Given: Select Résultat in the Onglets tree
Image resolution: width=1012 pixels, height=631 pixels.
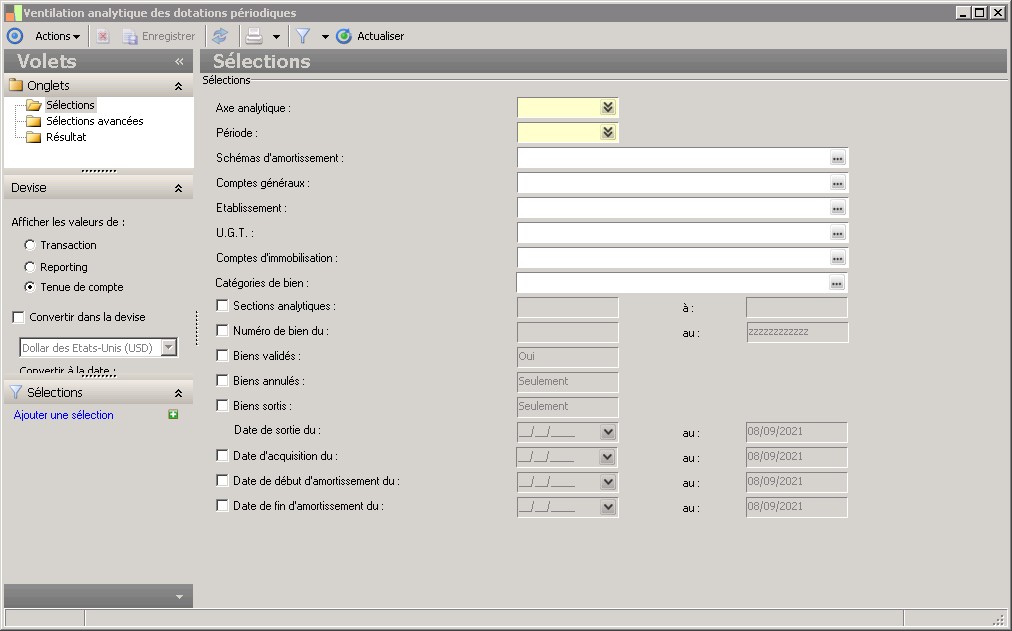Looking at the screenshot, I should 66,137.
